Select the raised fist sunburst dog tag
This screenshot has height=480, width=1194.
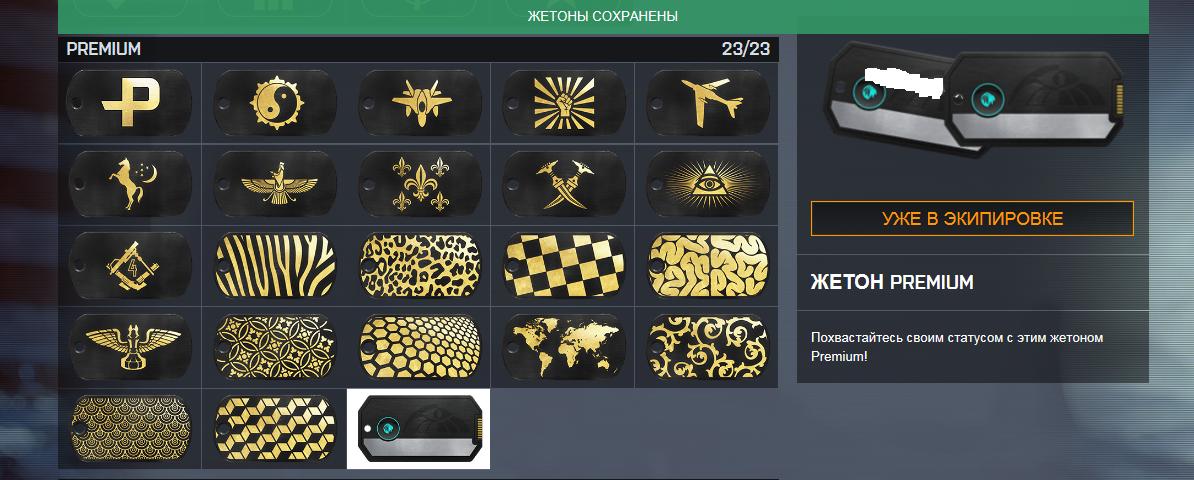(563, 103)
